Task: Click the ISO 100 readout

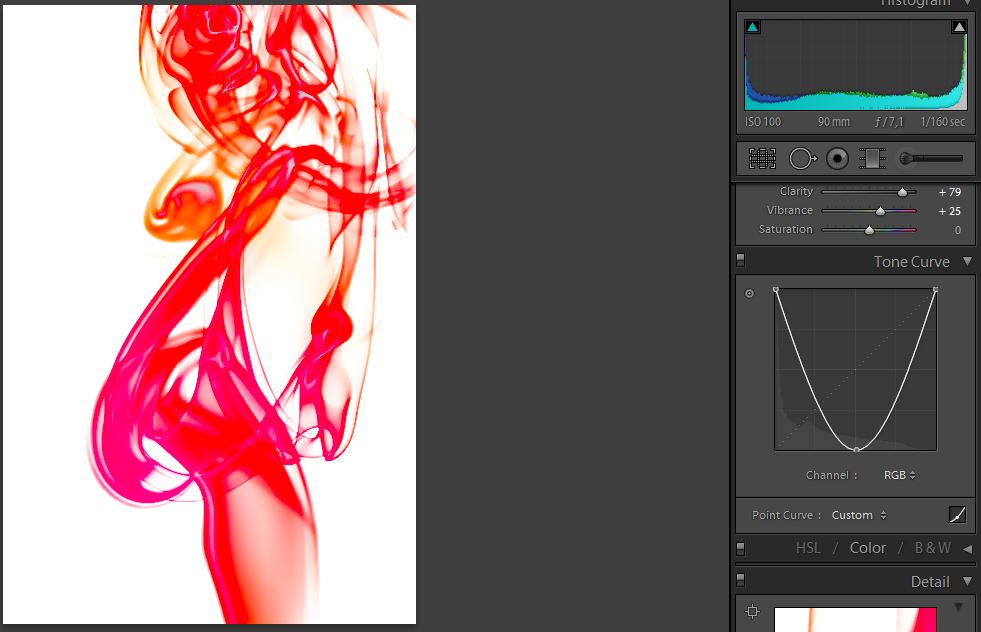Action: coord(763,122)
